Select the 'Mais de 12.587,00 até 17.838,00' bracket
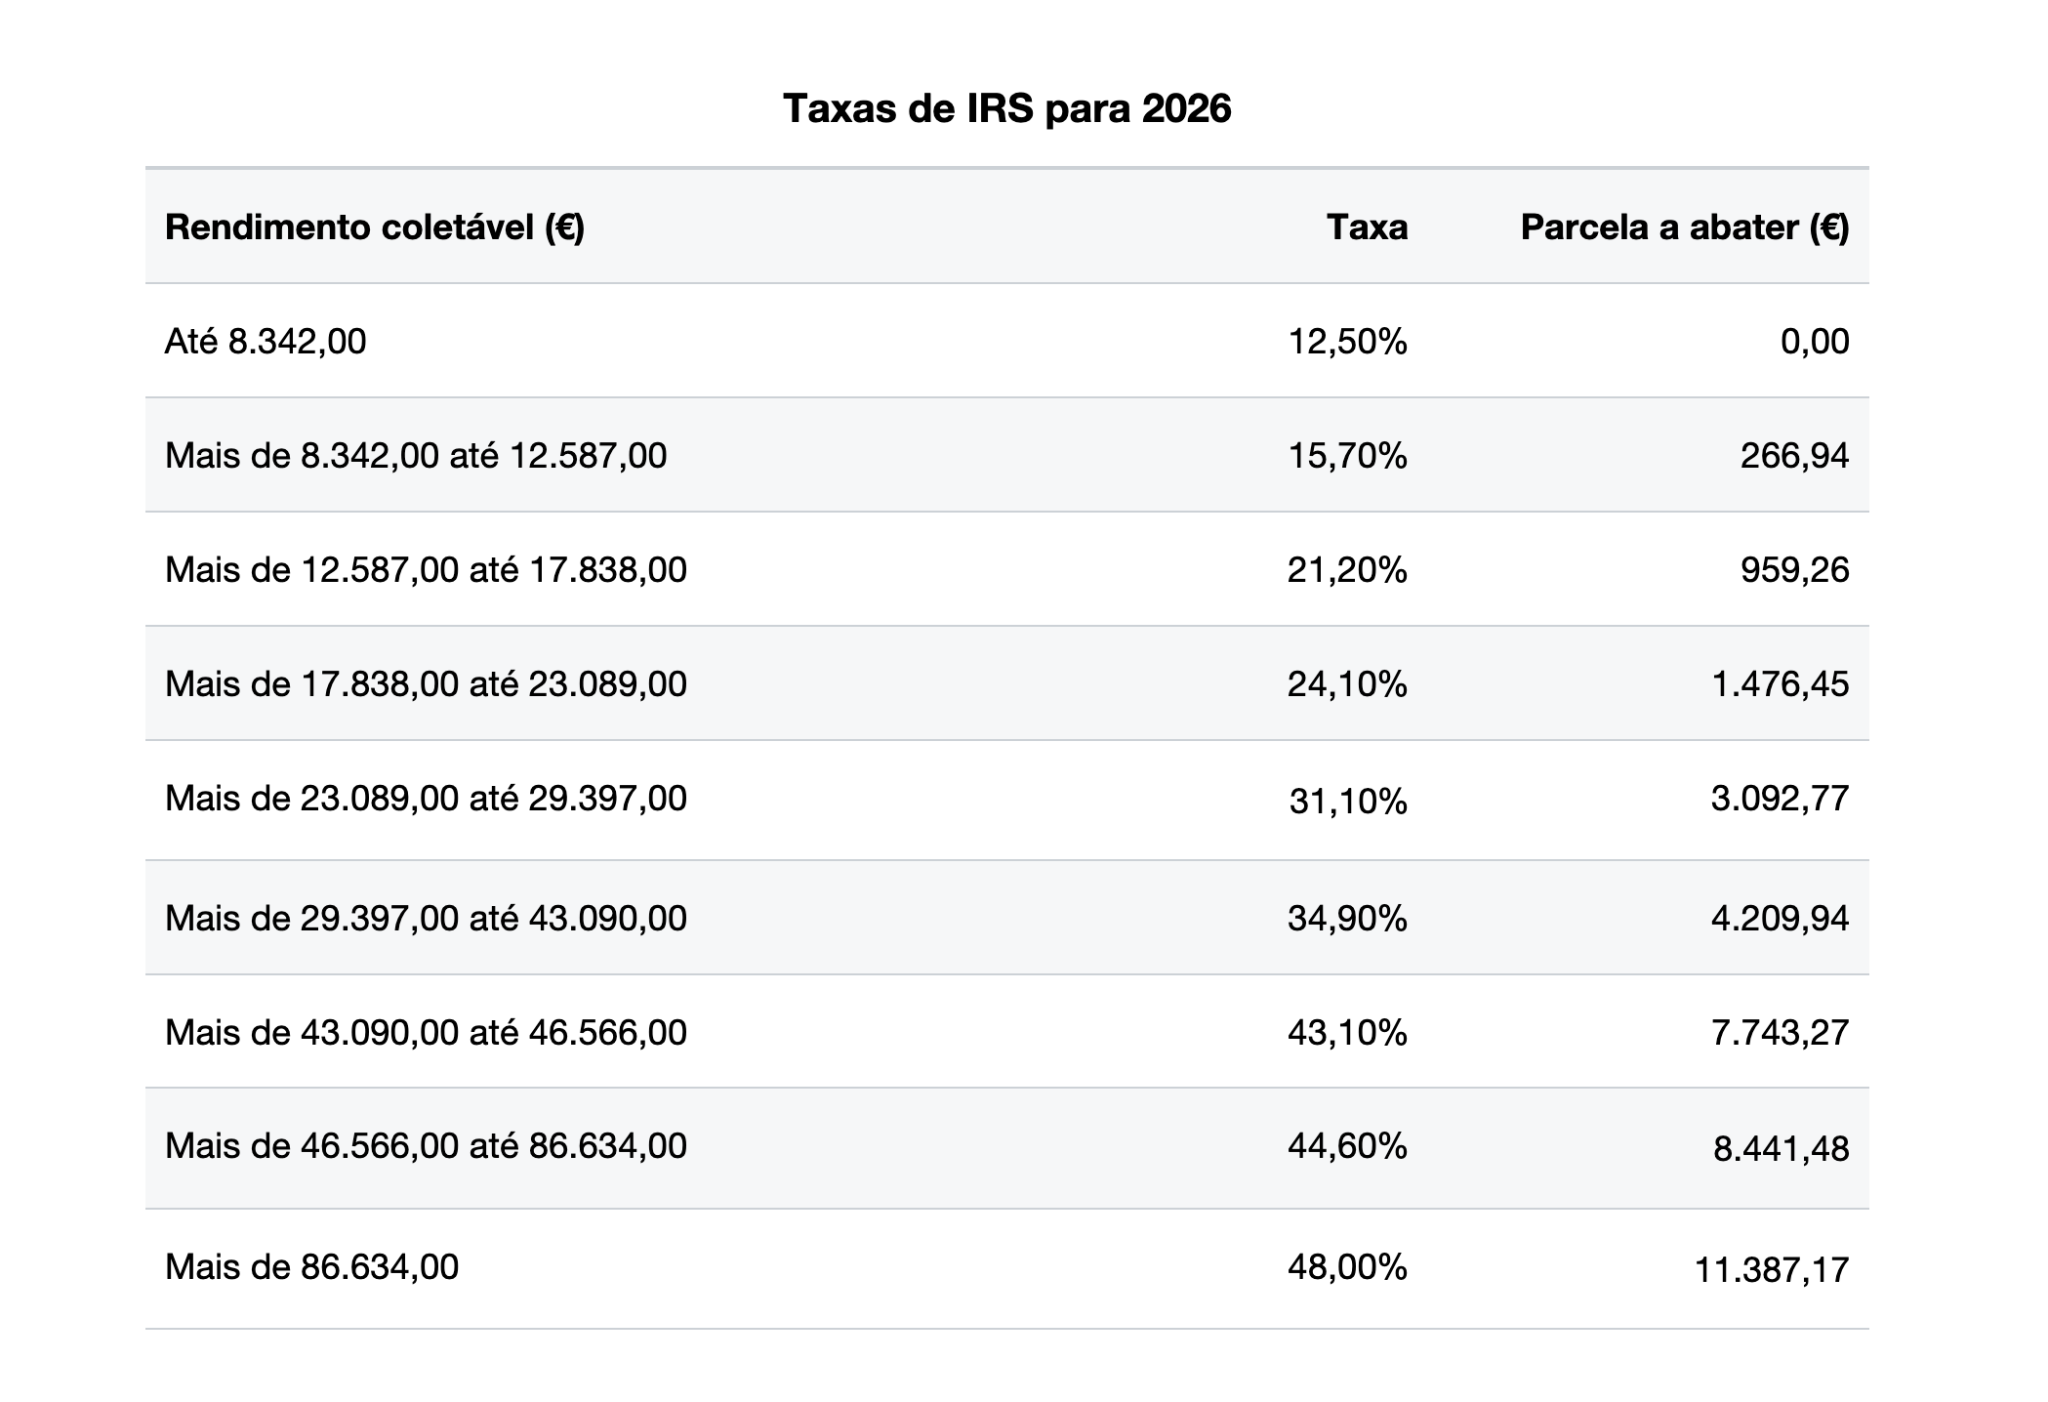 pyautogui.click(x=425, y=570)
